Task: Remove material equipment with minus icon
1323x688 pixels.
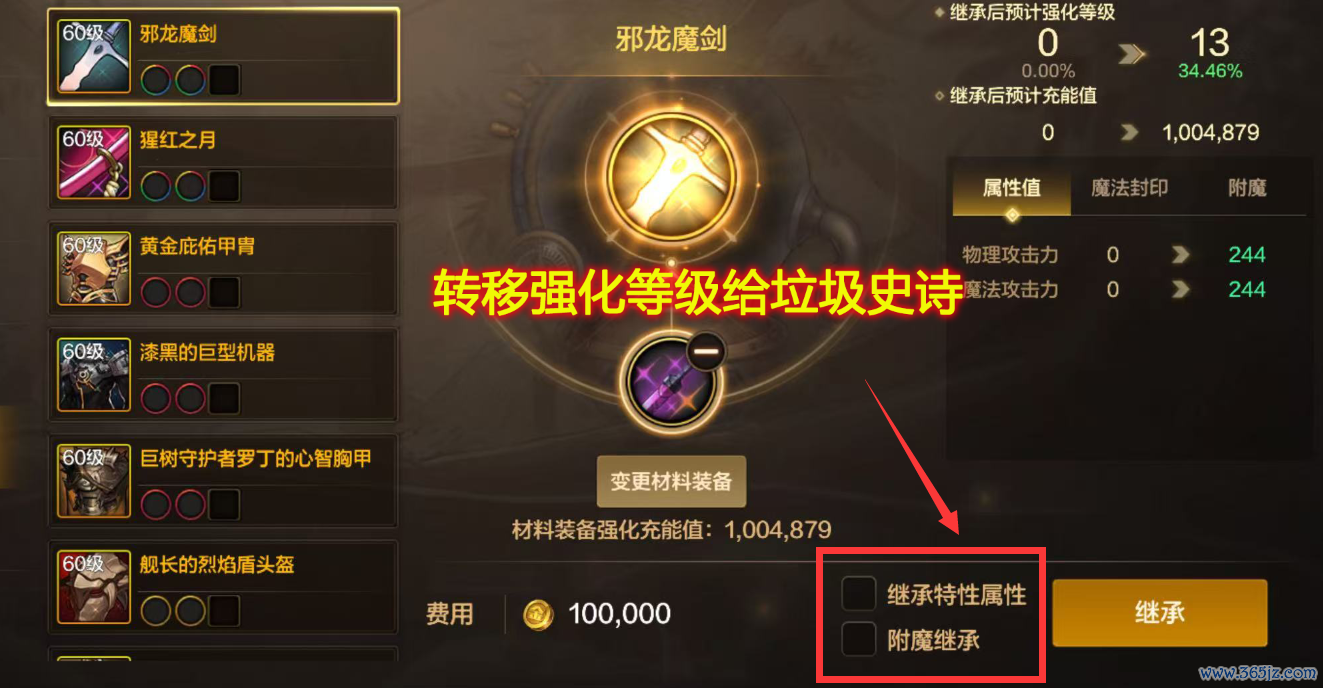Action: click(x=706, y=351)
